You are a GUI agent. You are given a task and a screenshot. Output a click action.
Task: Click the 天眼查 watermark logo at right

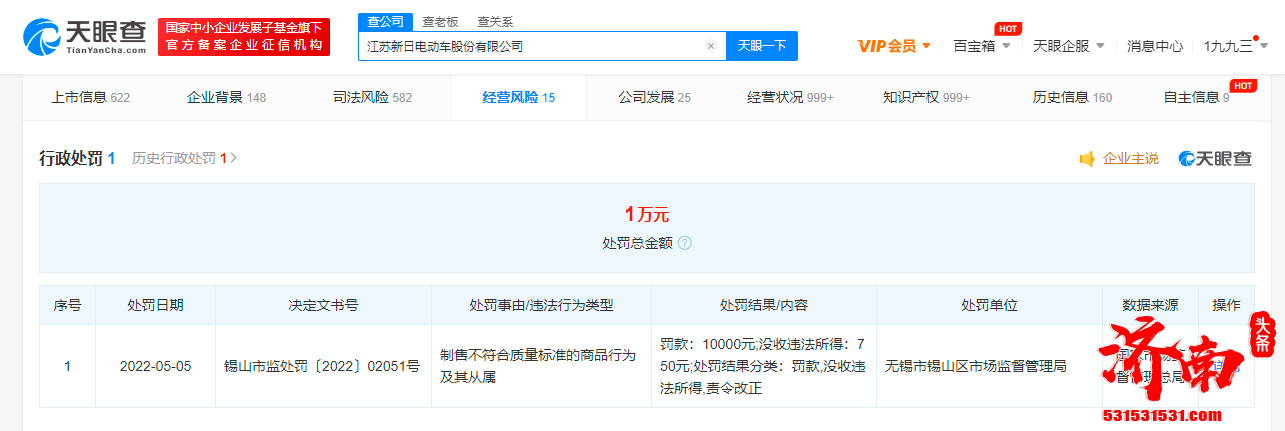(x=1214, y=159)
